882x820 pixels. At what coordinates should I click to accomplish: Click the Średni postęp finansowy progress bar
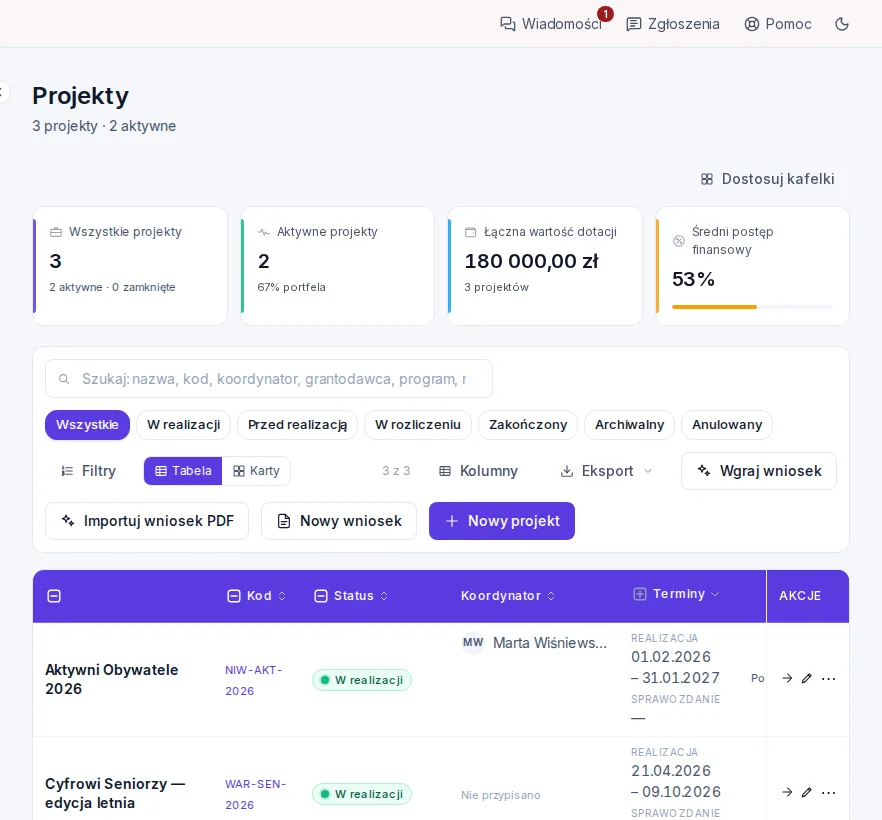752,307
